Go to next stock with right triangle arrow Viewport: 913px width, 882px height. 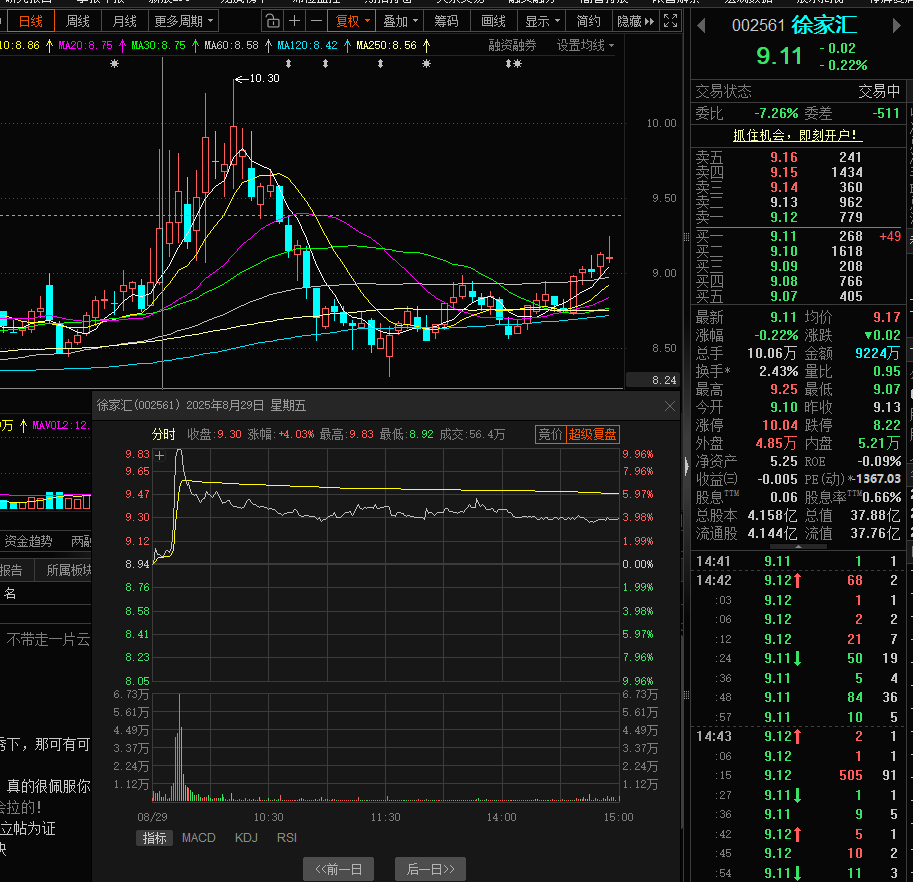pos(897,26)
